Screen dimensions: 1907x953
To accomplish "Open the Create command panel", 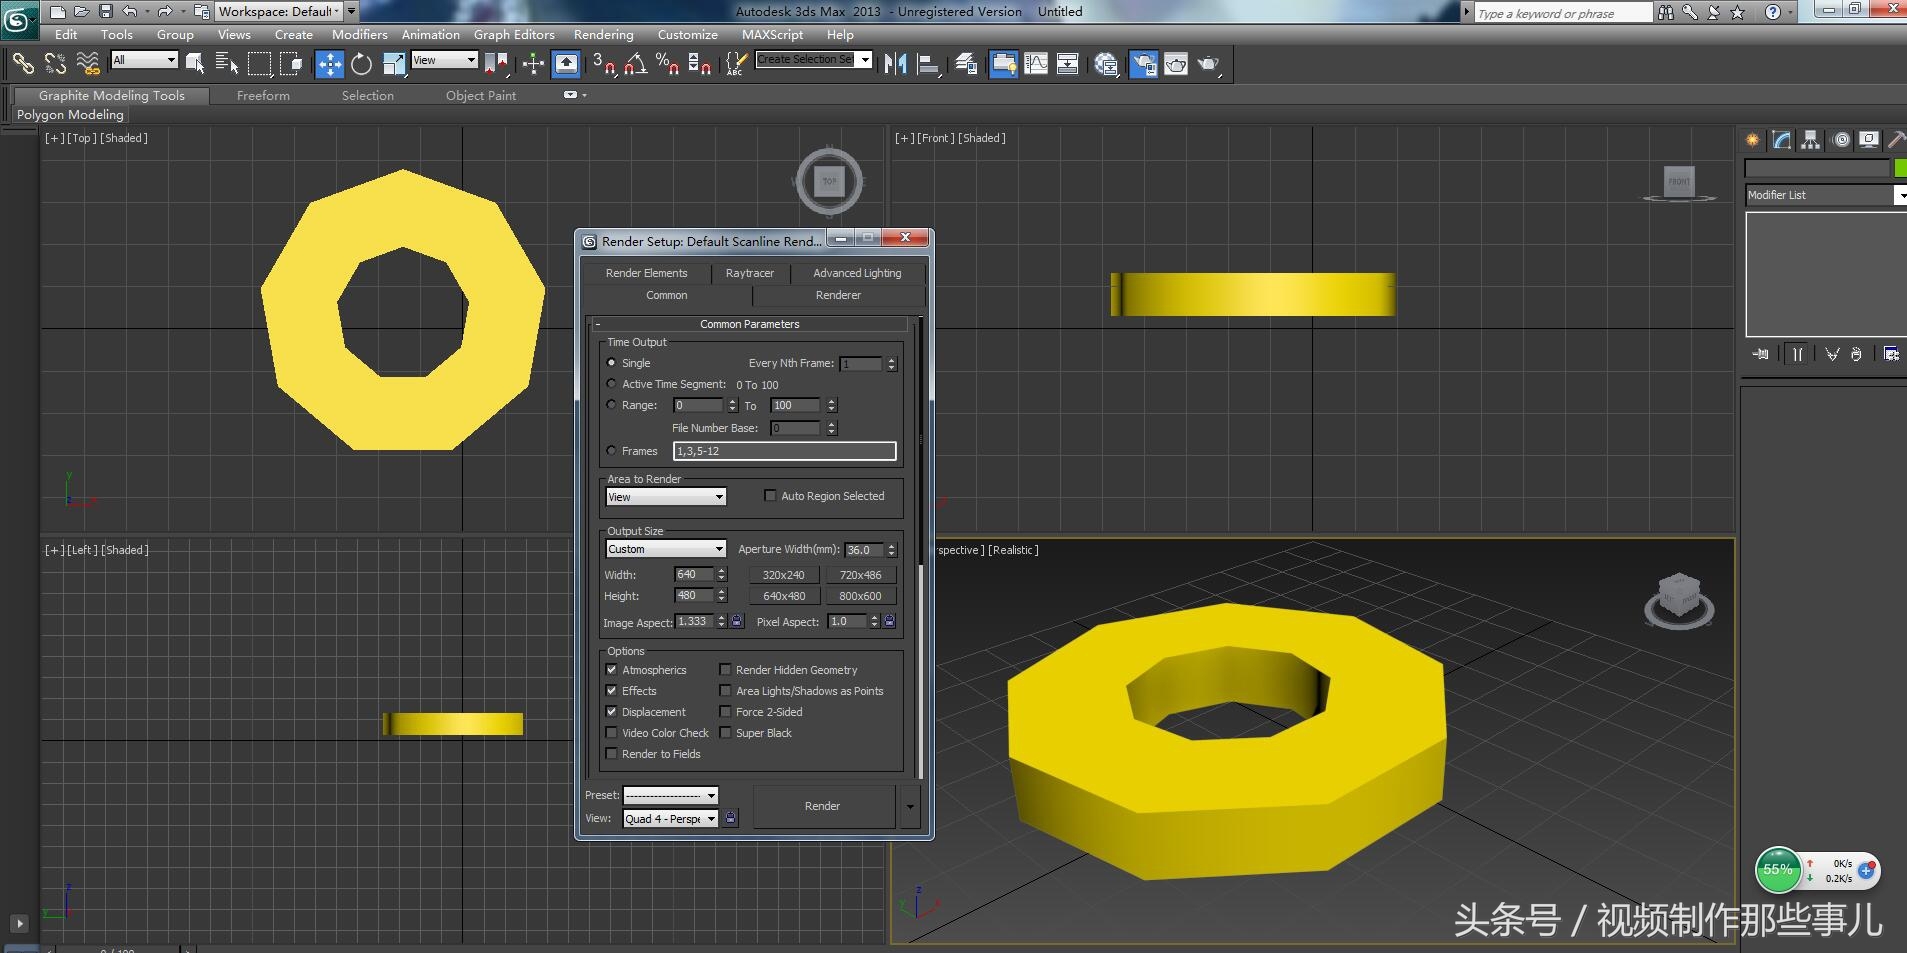I will click(1752, 141).
